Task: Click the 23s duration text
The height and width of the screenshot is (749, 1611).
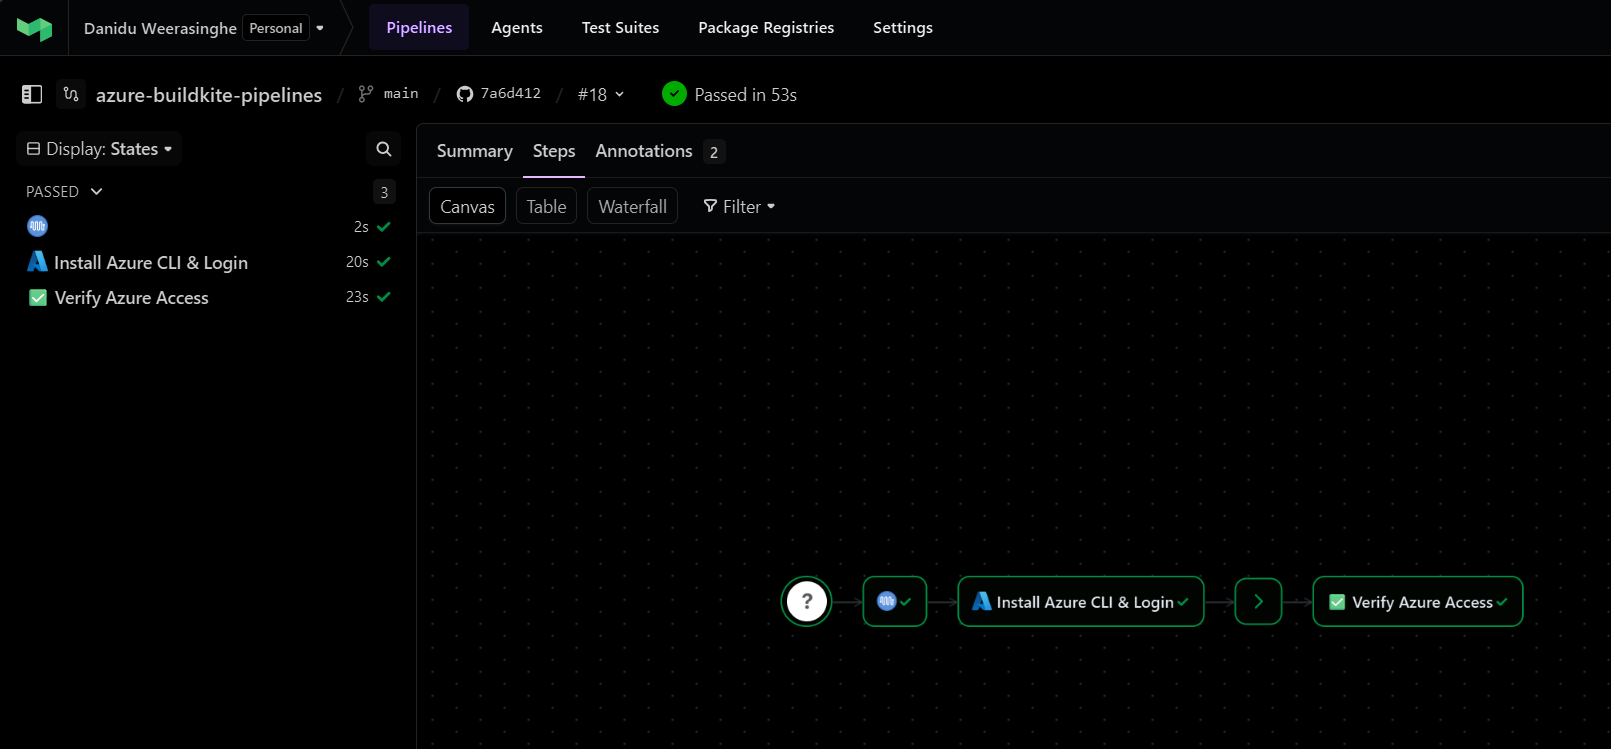Action: 357,297
